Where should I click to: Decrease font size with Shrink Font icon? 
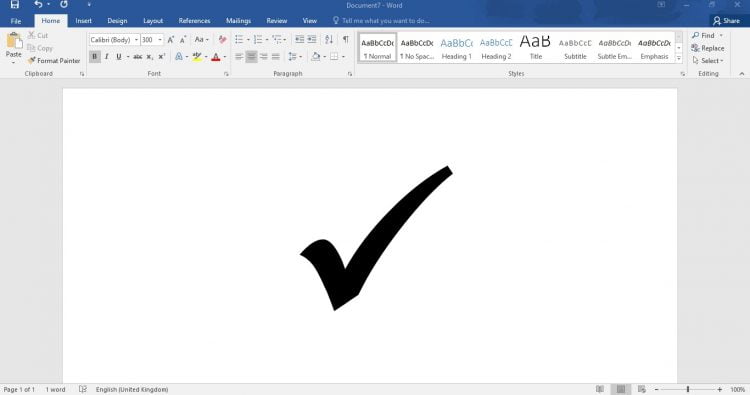click(x=183, y=40)
